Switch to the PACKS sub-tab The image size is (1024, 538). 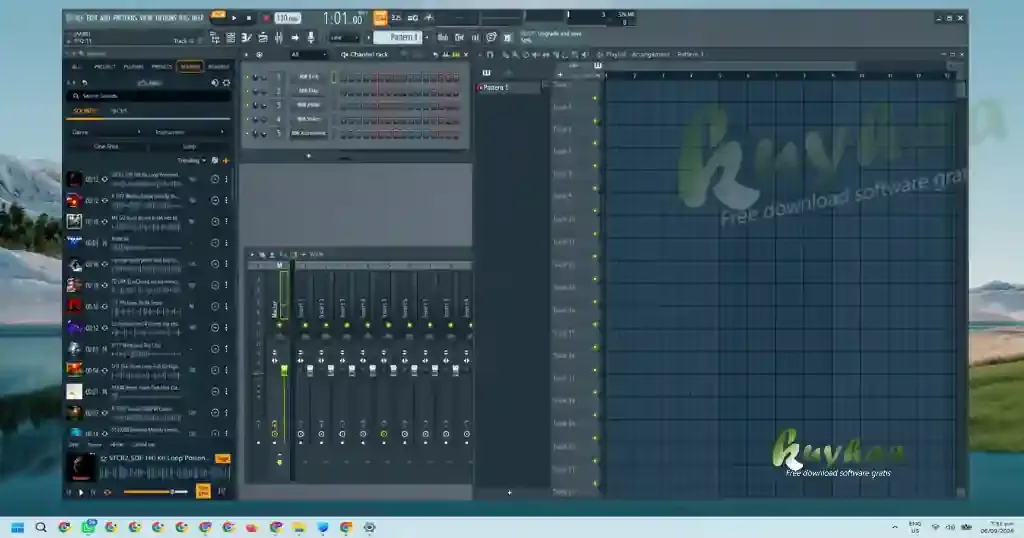coord(119,111)
